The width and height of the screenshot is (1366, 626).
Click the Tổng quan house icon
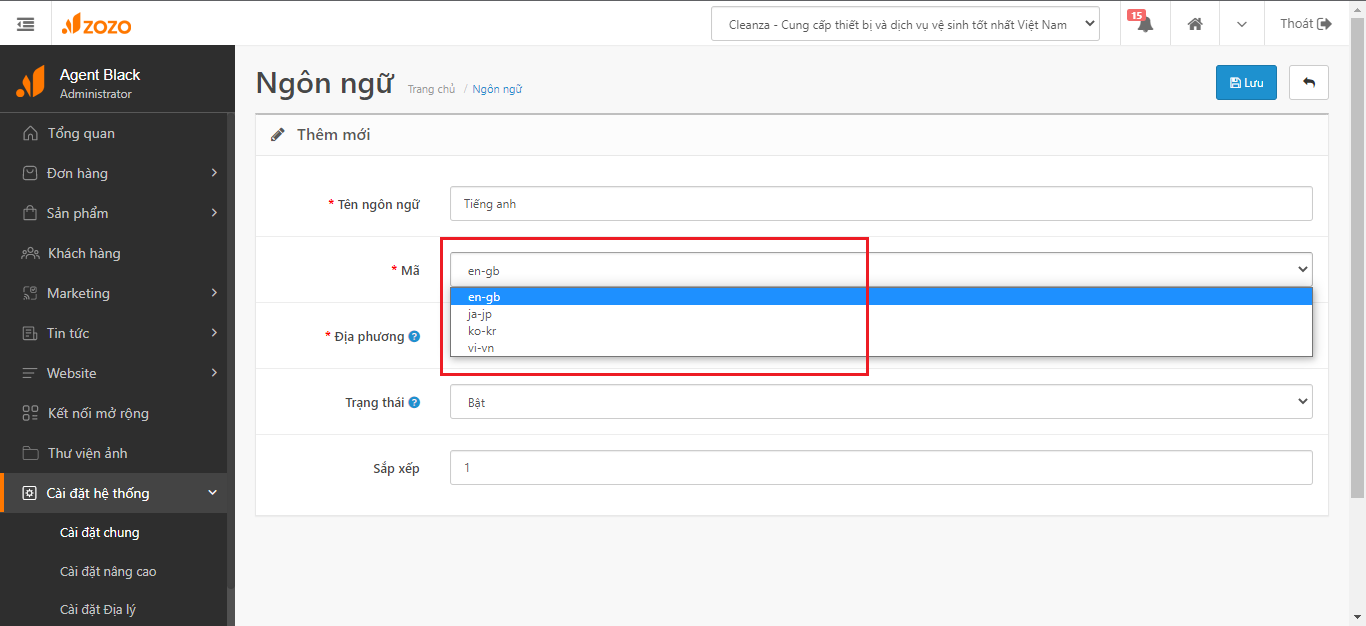click(x=30, y=133)
